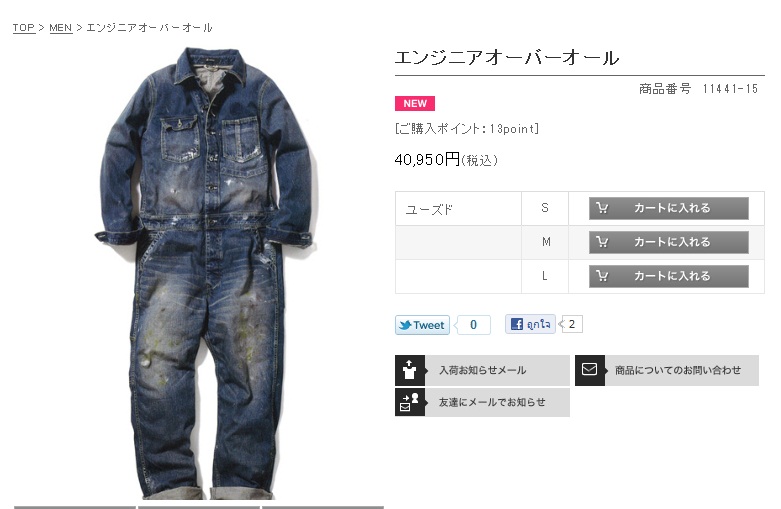Click the cart icon for size M
Screen dimensions: 781x509
point(602,242)
